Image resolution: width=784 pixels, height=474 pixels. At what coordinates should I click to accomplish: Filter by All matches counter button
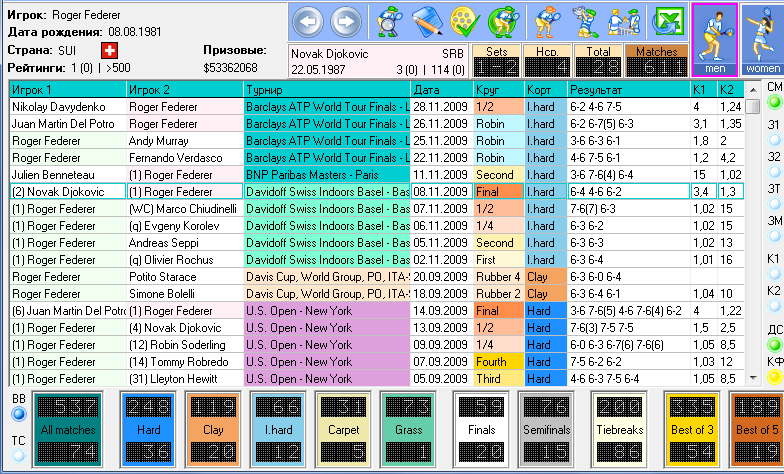click(x=68, y=430)
